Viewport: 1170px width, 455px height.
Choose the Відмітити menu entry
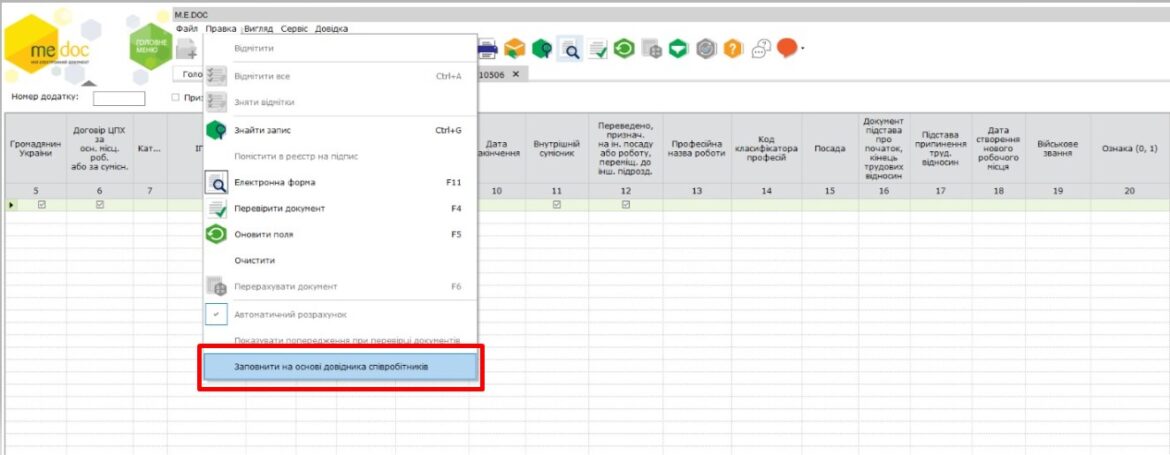click(x=340, y=48)
